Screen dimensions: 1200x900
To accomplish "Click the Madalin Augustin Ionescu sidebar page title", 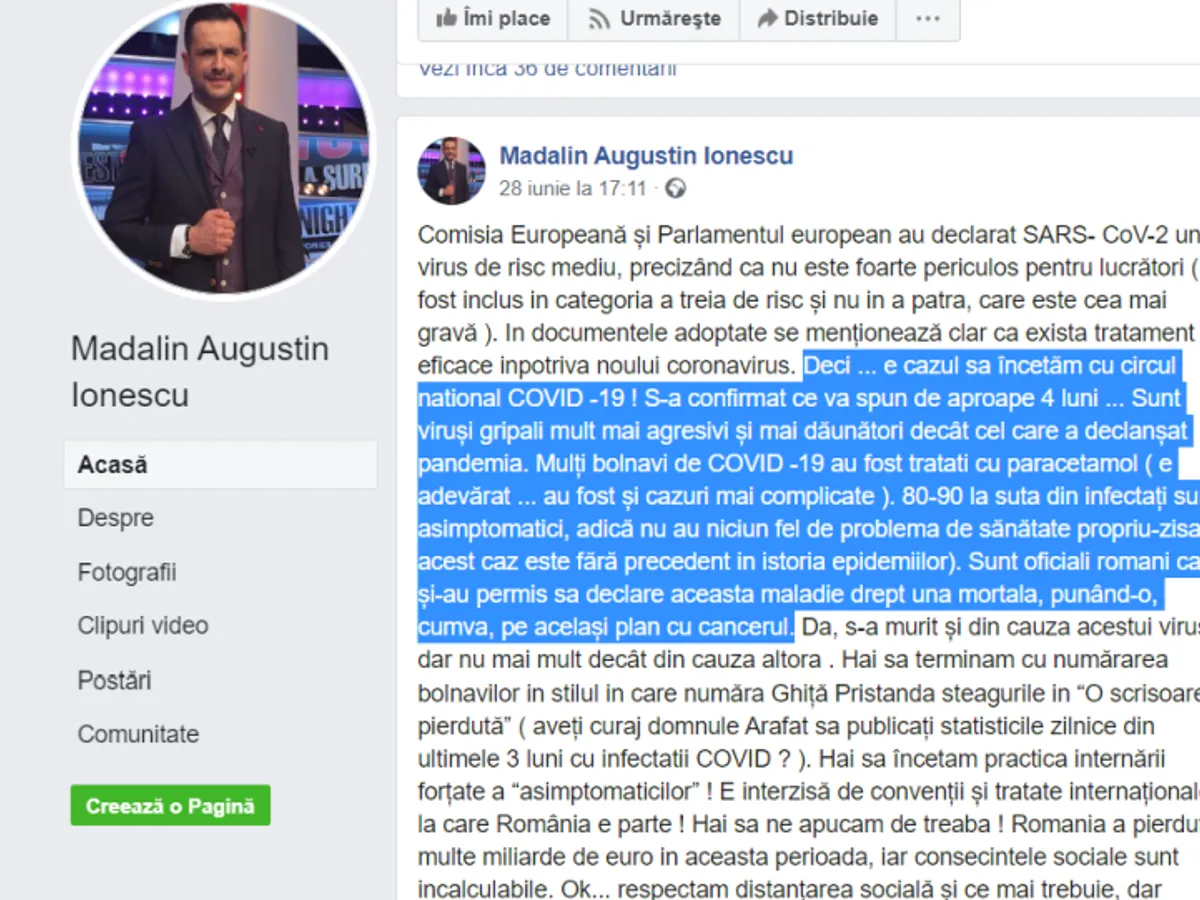I will click(x=200, y=371).
